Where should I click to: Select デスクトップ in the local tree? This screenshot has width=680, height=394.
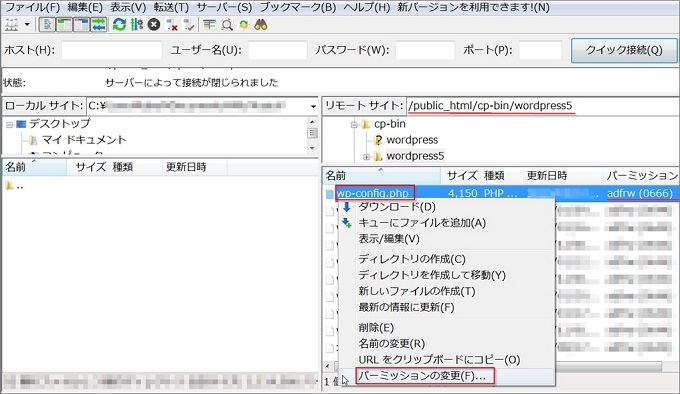[60, 124]
